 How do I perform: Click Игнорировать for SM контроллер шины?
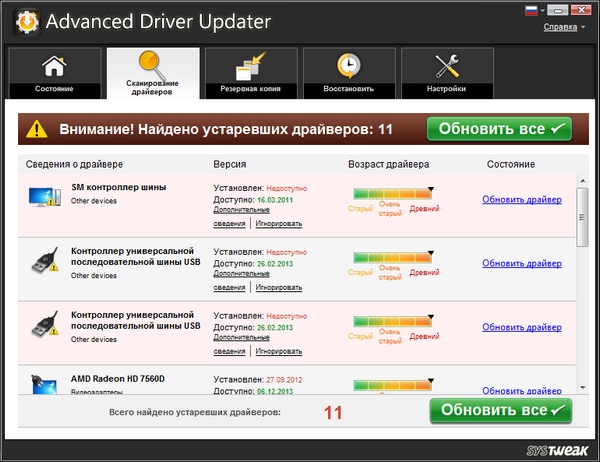[x=276, y=223]
